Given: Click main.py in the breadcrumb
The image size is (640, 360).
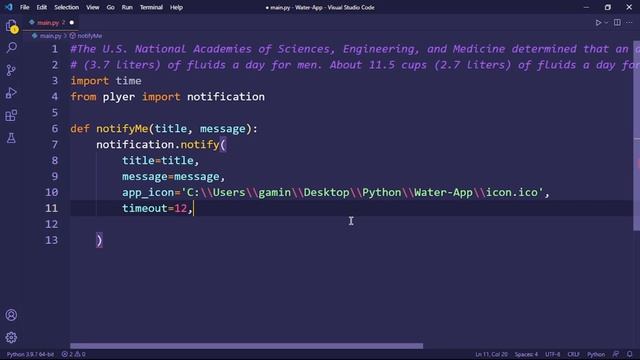Looking at the screenshot, I should coord(50,36).
